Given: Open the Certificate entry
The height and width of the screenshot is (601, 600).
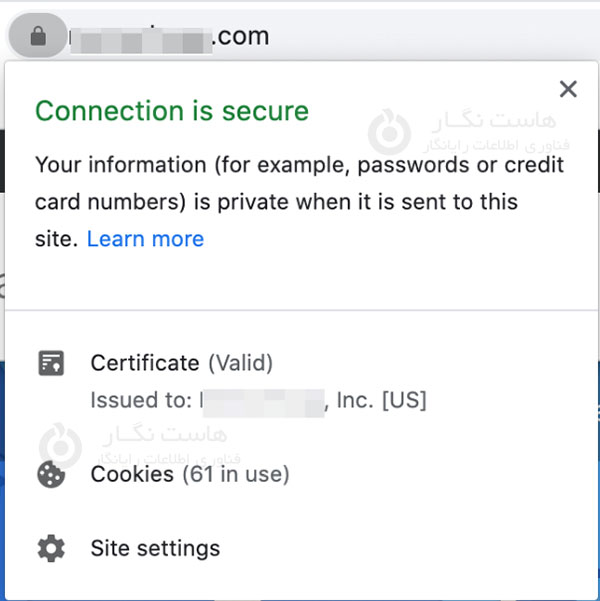Looking at the screenshot, I should [x=145, y=363].
